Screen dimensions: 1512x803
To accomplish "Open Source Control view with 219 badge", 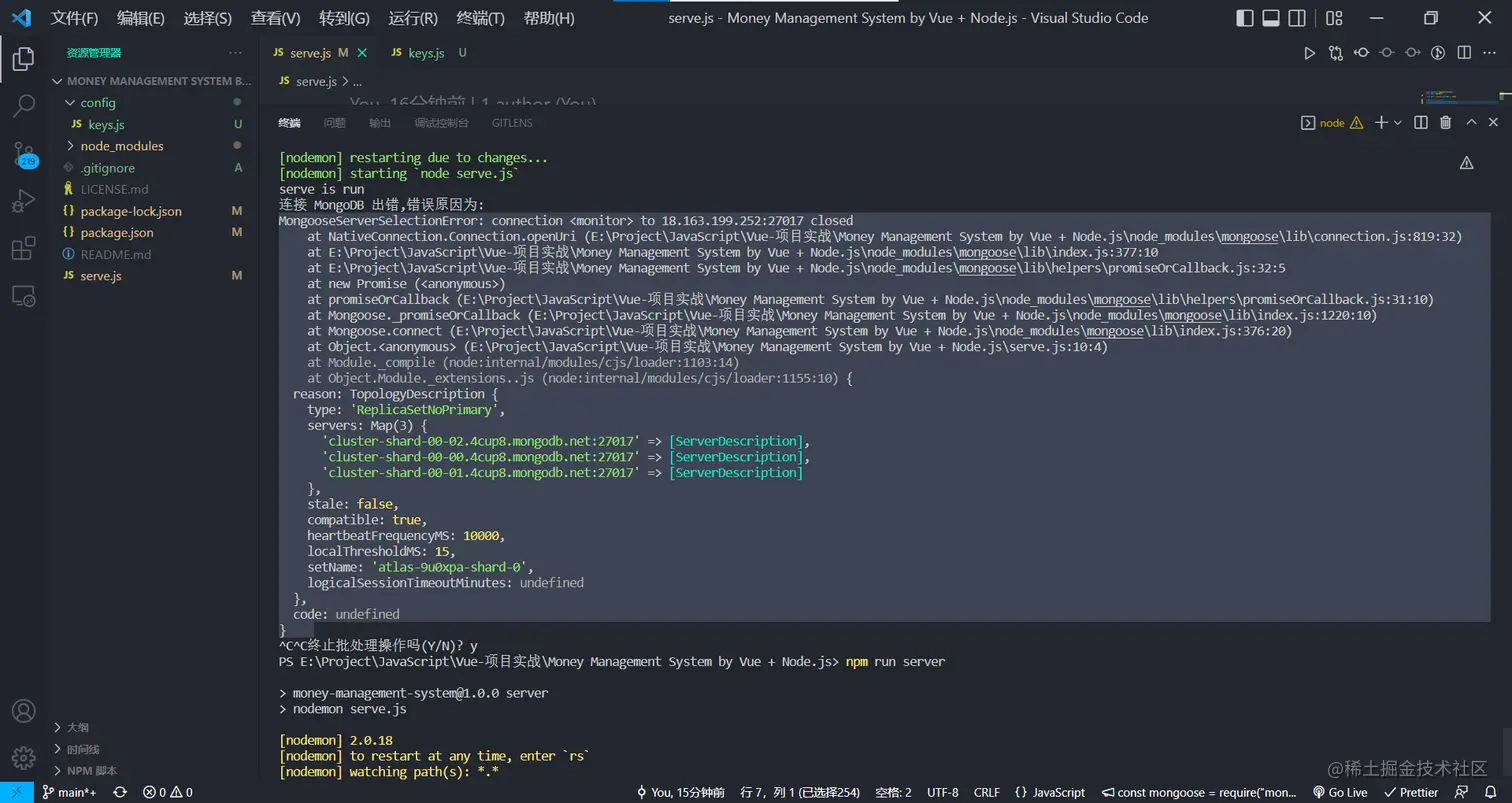I will 23,154.
